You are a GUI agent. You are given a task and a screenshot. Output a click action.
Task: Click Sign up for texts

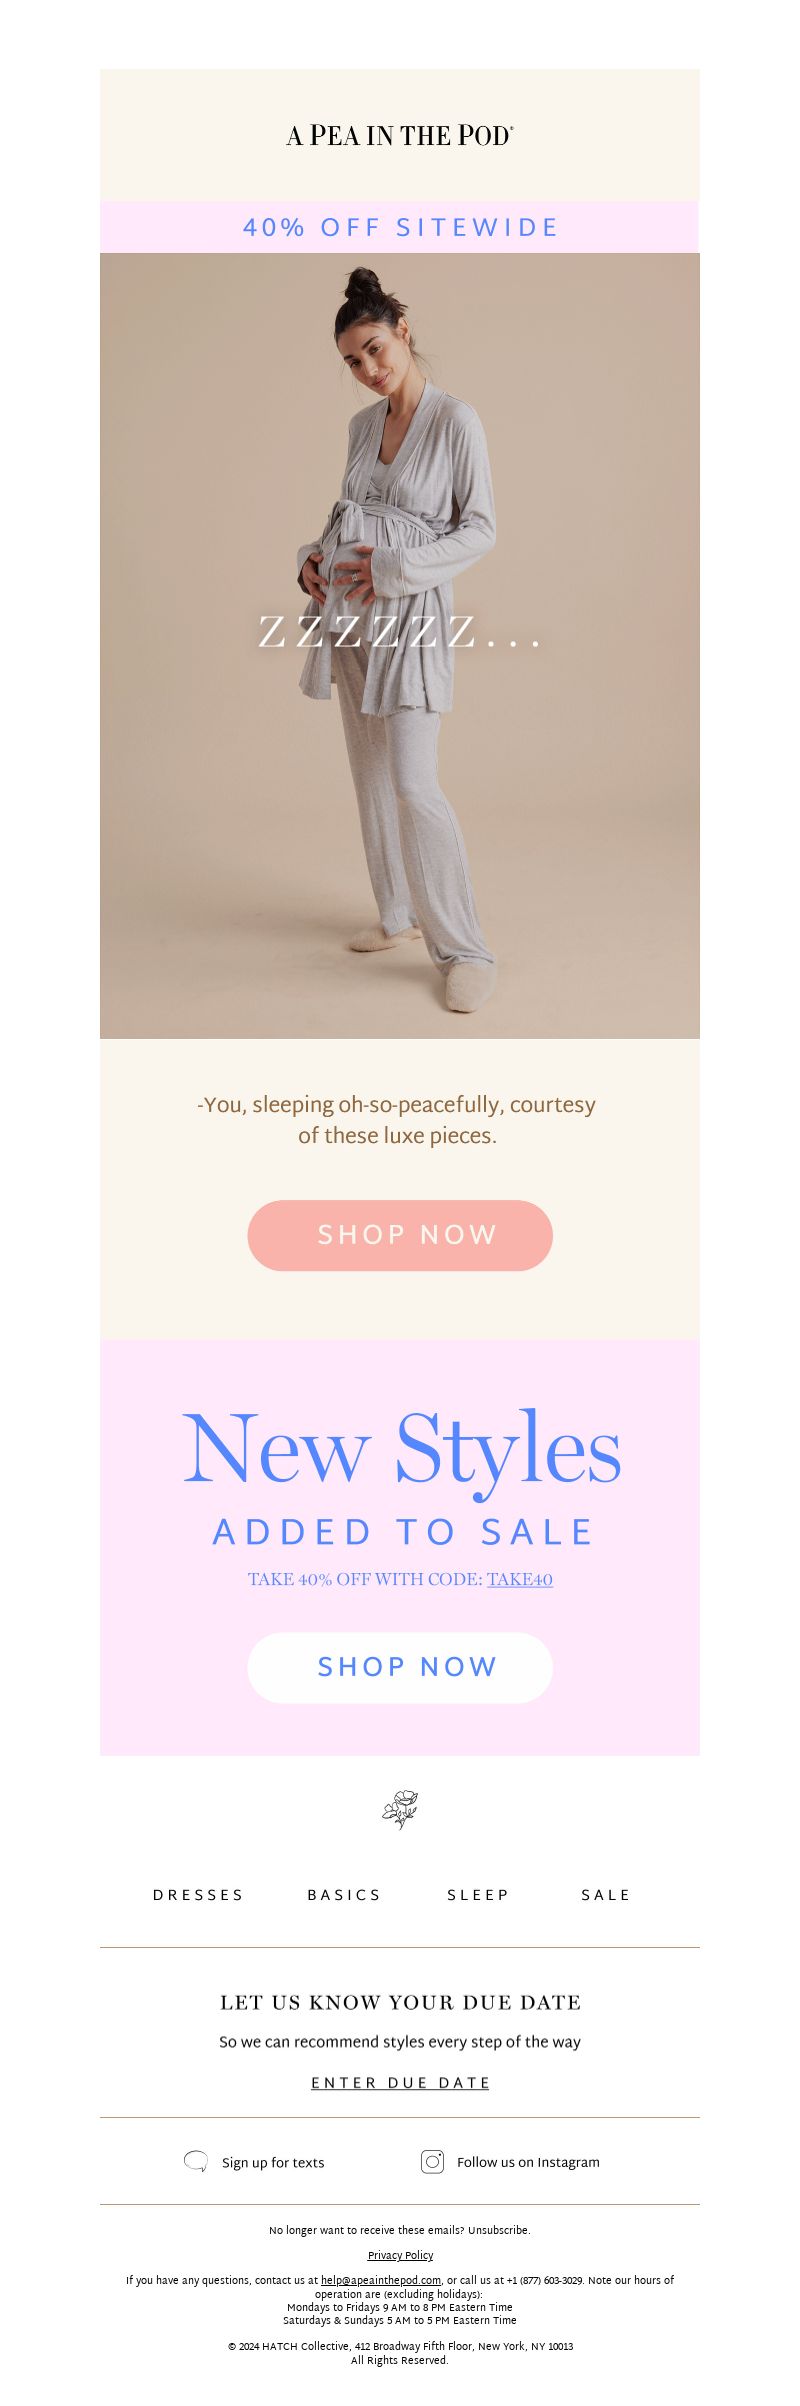273,2162
